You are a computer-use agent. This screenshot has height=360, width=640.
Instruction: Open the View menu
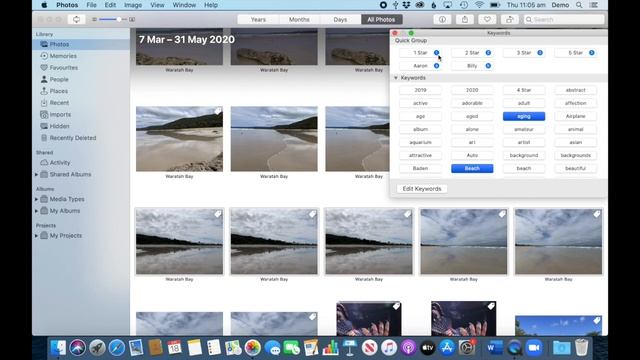pyautogui.click(x=157, y=5)
